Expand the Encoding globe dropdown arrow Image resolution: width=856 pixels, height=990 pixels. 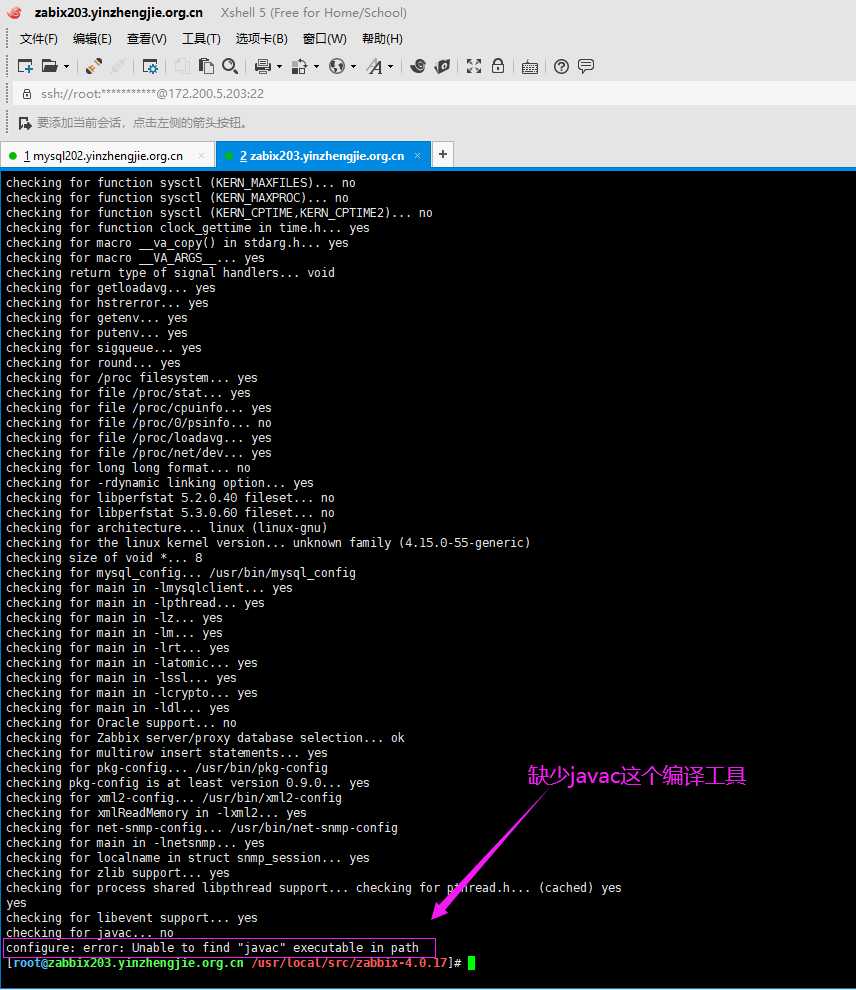pyautogui.click(x=353, y=66)
